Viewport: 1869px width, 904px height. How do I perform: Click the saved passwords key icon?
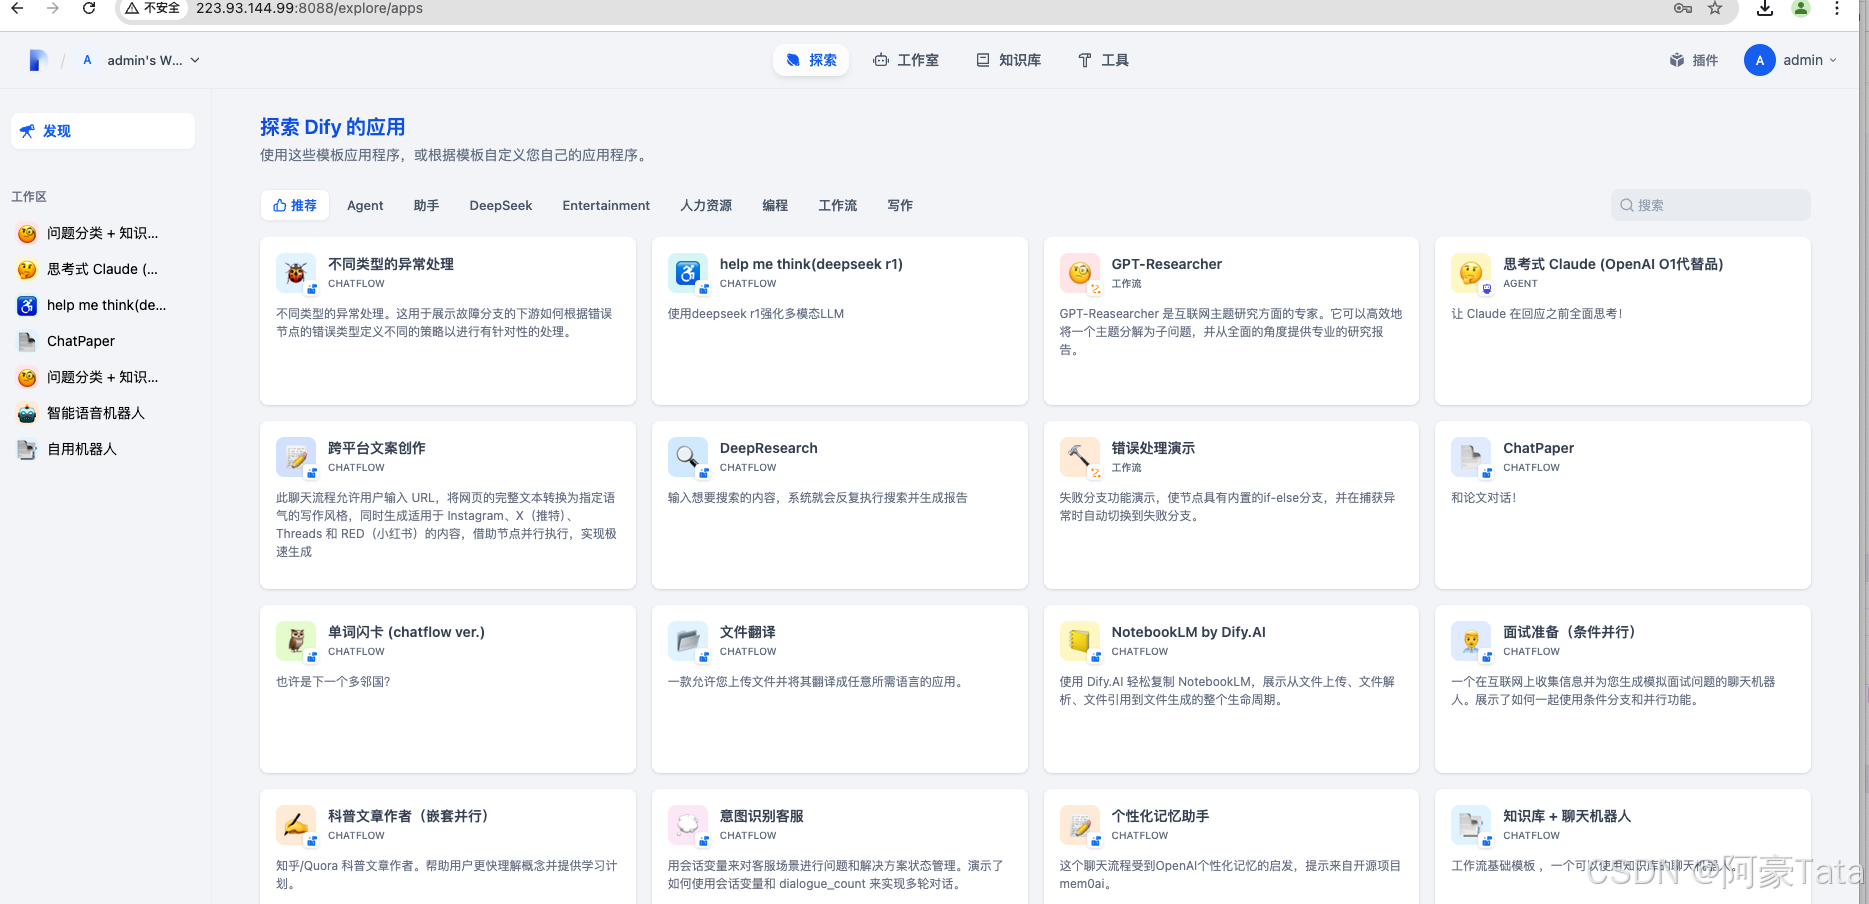tap(1683, 8)
